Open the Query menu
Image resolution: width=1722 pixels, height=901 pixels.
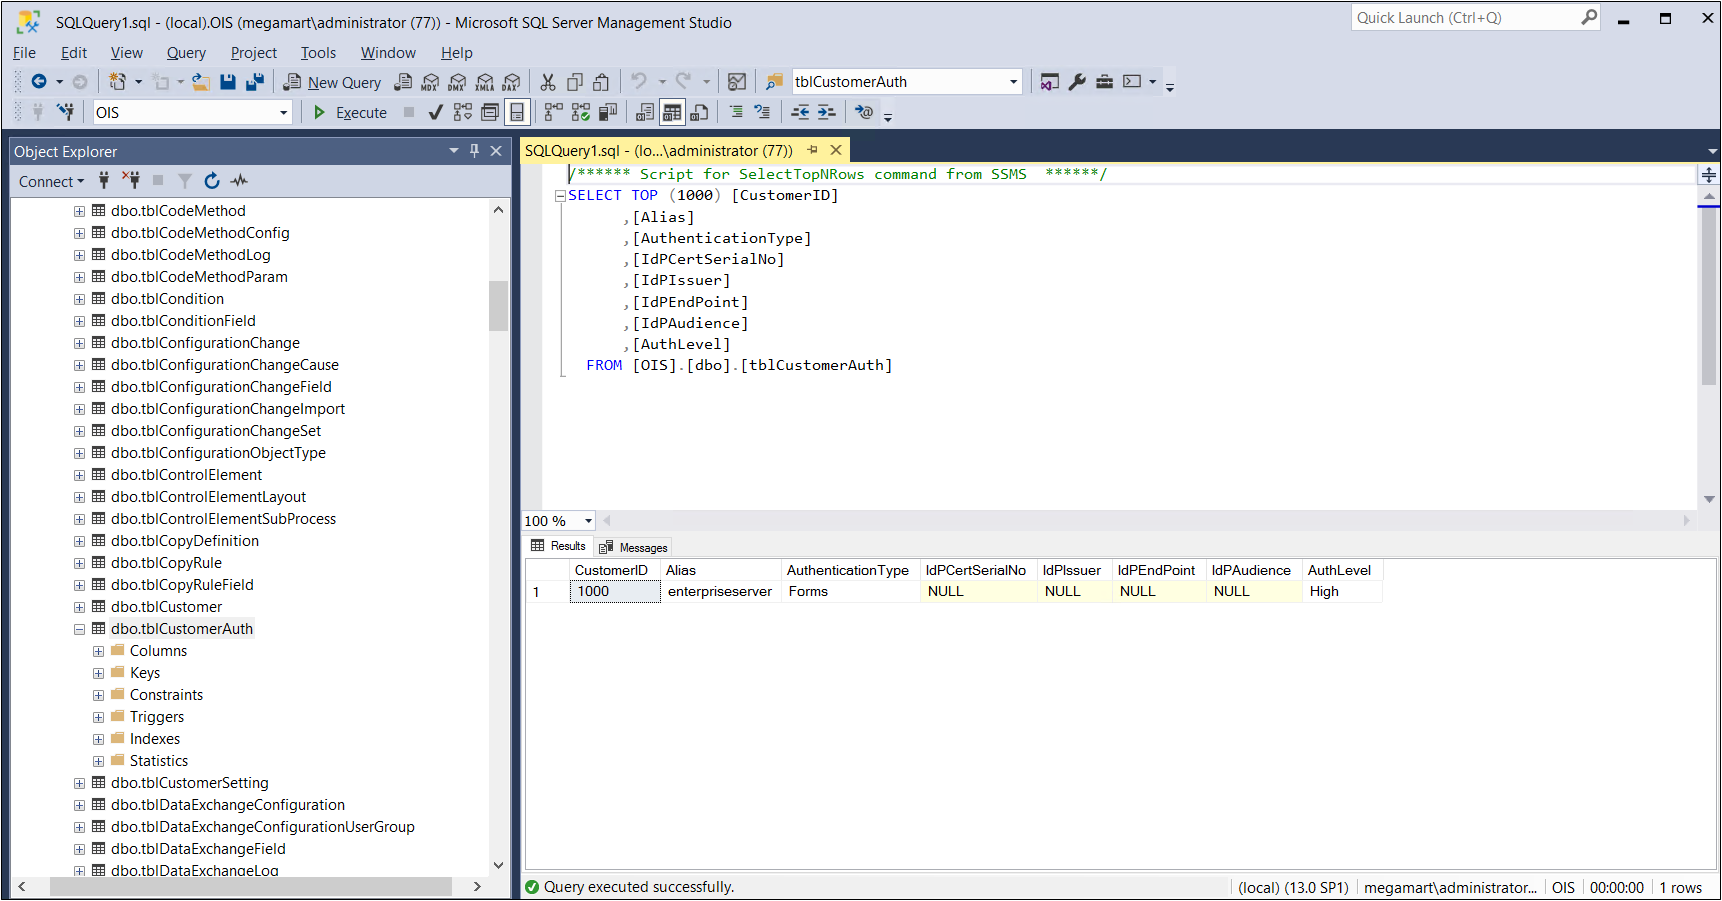[x=186, y=53]
